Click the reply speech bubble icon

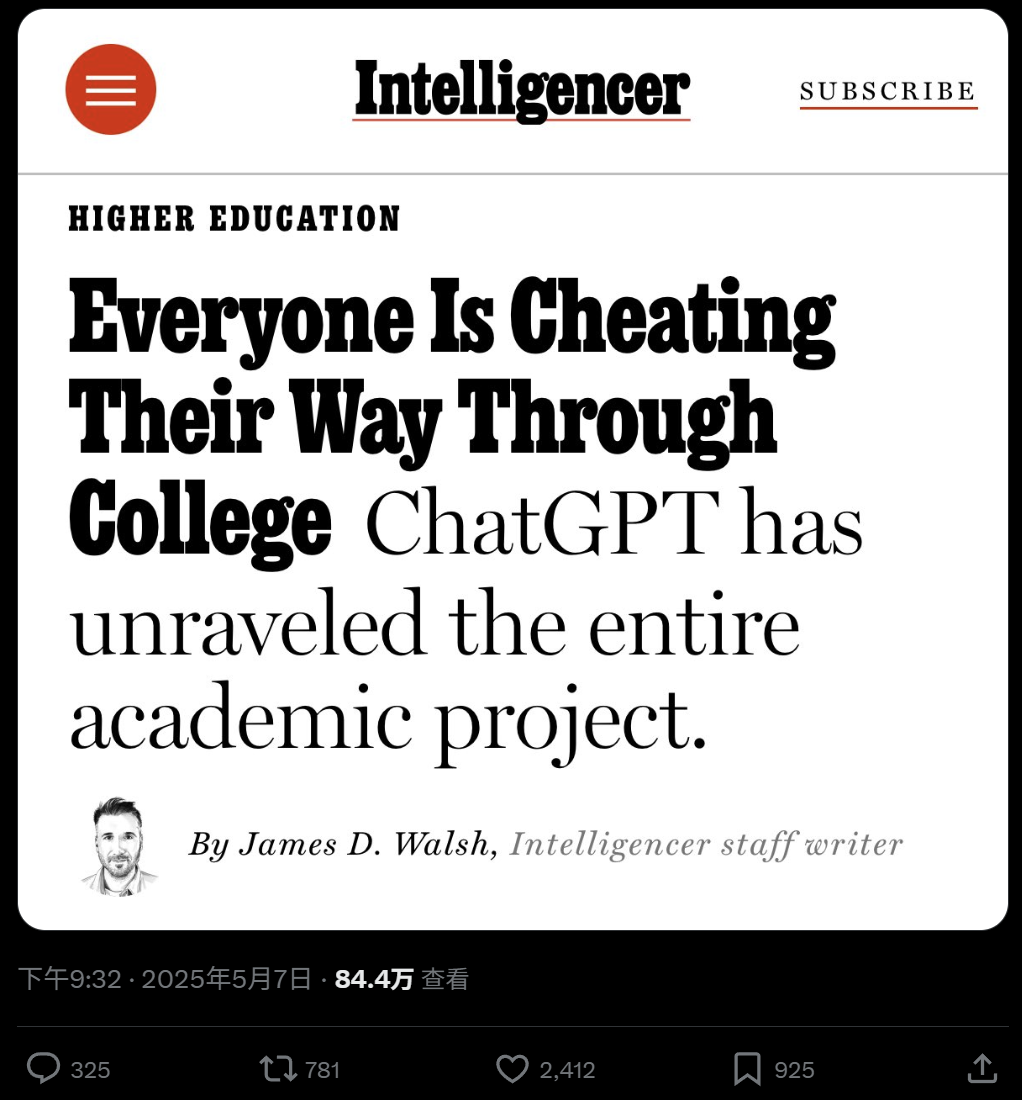point(43,1069)
